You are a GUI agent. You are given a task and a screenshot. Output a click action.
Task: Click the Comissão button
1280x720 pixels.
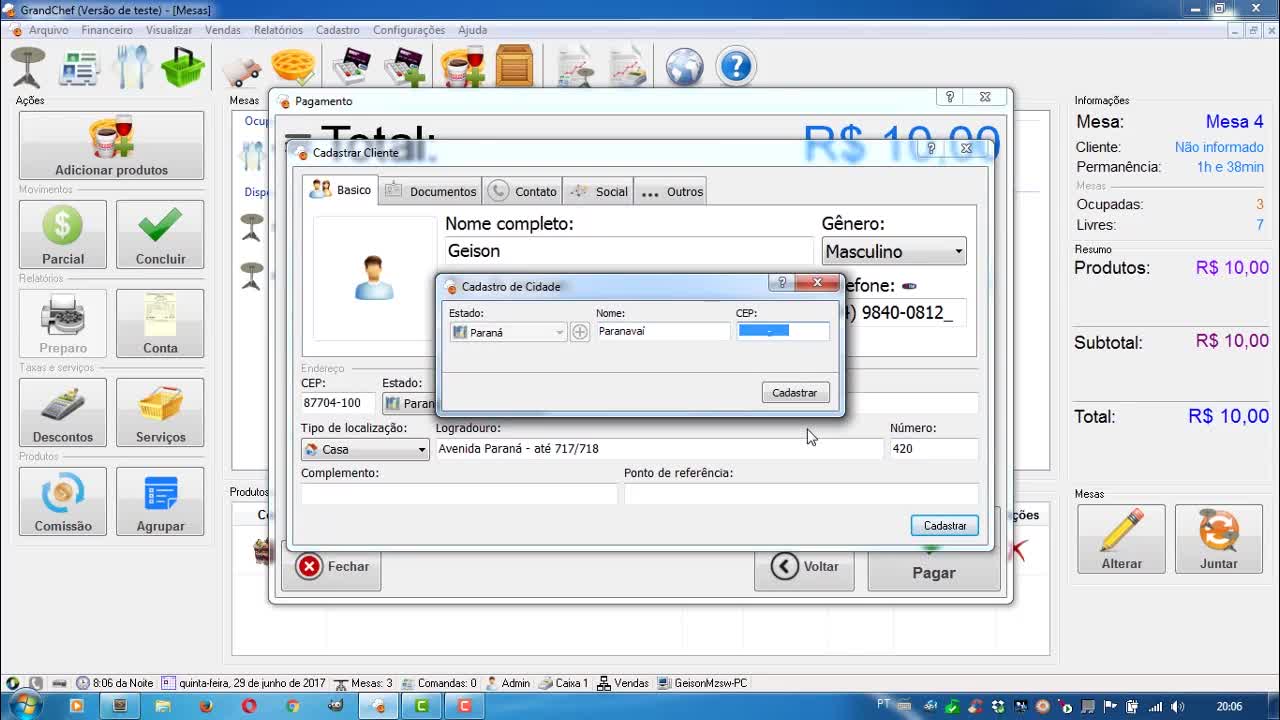(63, 502)
